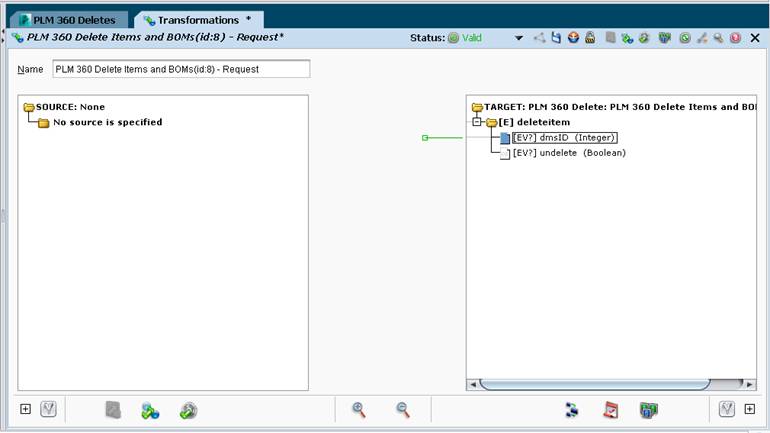The height and width of the screenshot is (433, 770).
Task: Click the green-blue blocks icon in bottom toolbar
Action: pyautogui.click(x=150, y=410)
